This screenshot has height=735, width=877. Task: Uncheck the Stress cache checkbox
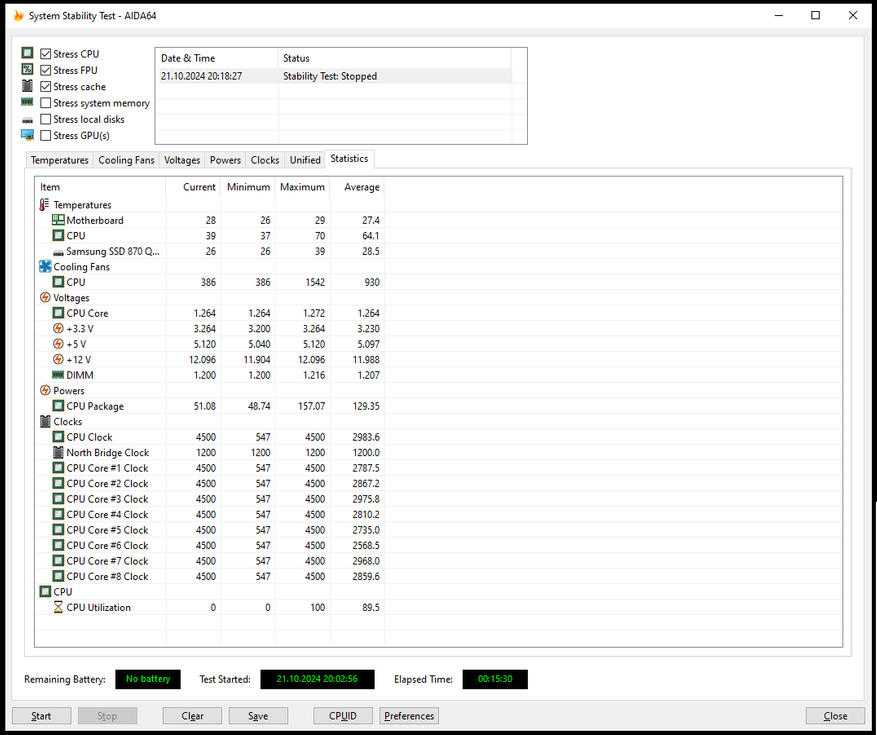click(46, 87)
